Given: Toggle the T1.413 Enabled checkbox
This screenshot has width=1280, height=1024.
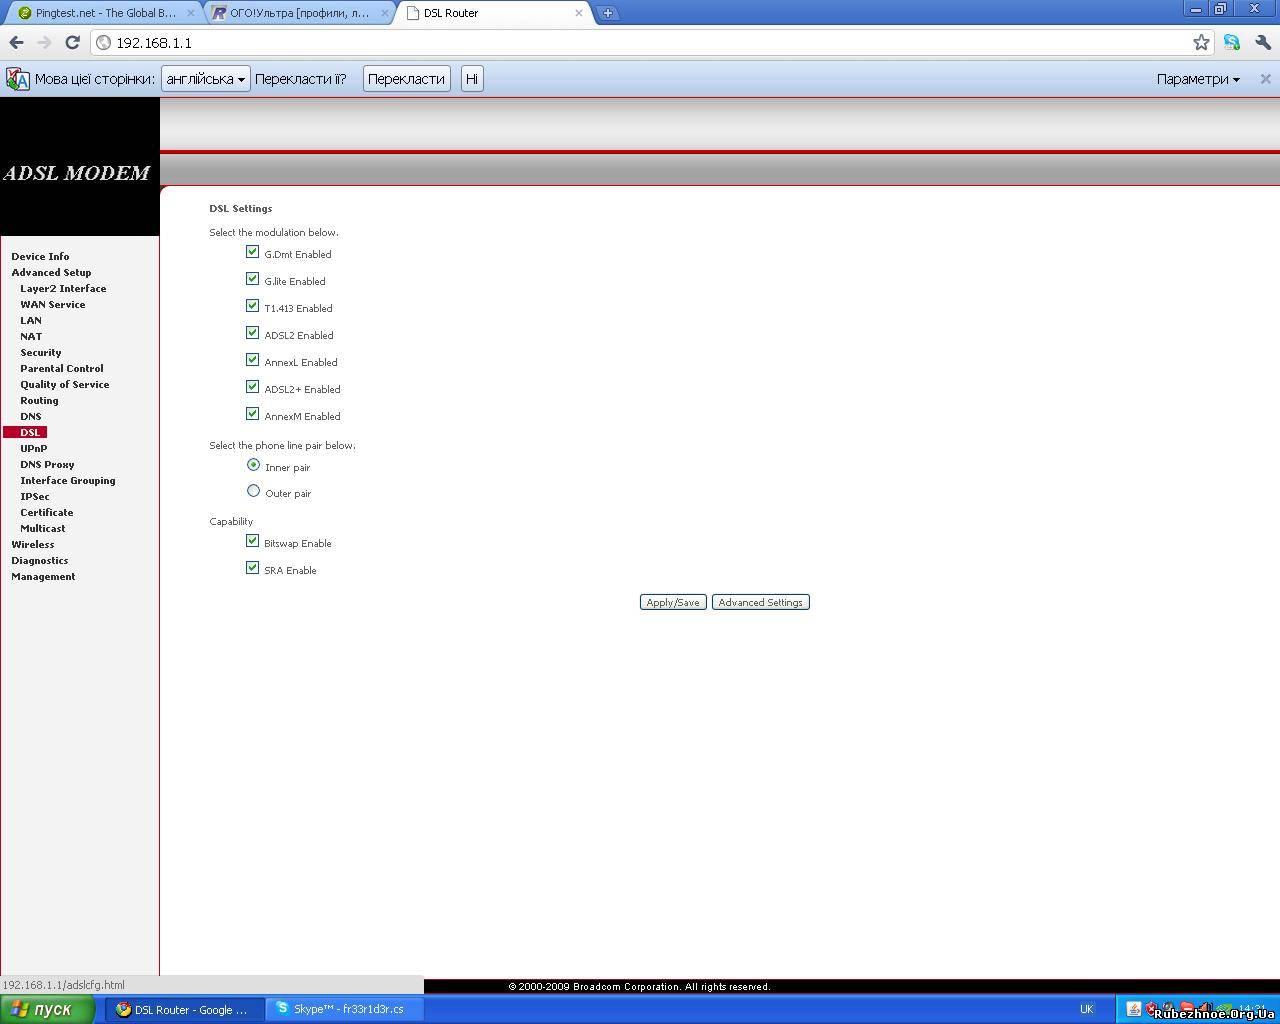Looking at the screenshot, I should pos(252,306).
